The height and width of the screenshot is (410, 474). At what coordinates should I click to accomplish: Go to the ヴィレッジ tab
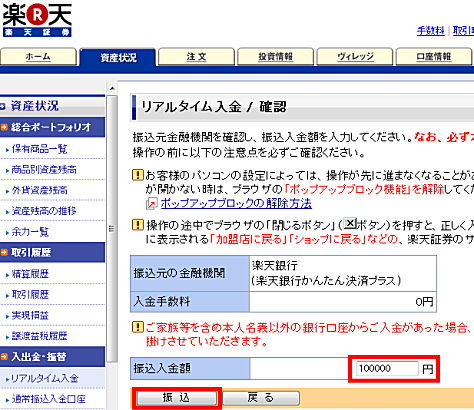(355, 57)
